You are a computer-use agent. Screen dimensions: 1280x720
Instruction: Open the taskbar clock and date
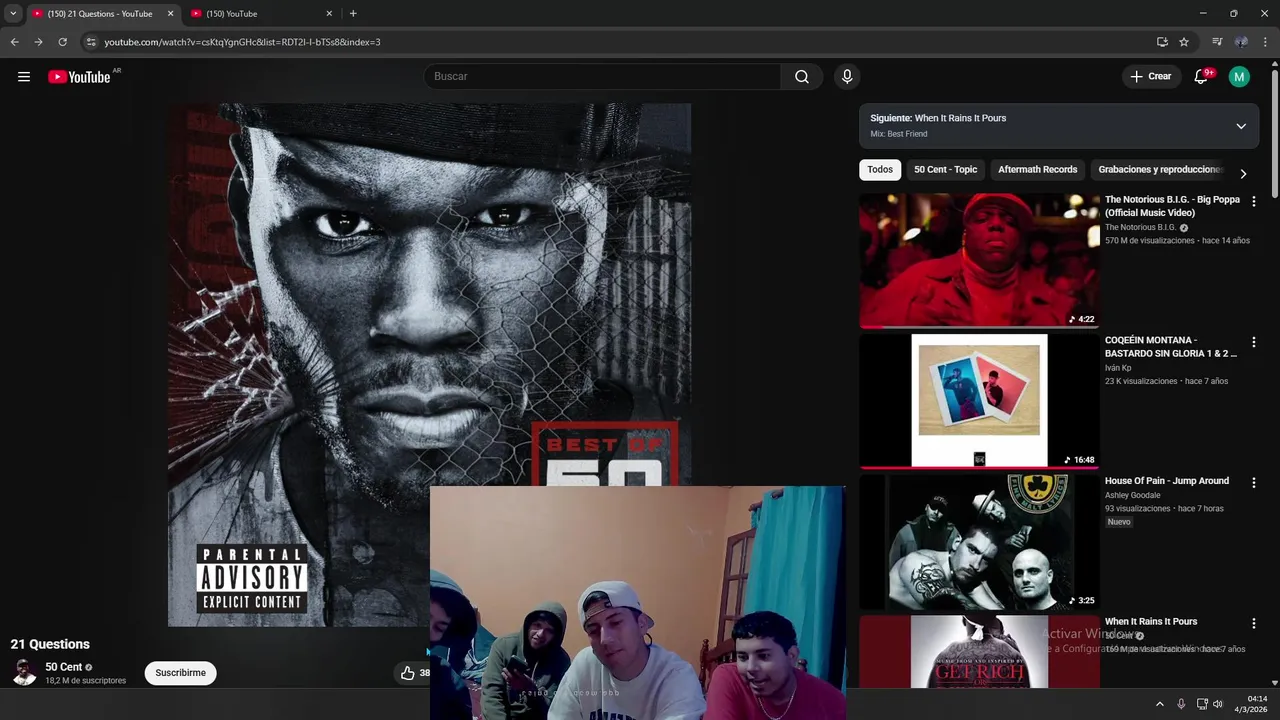pos(1251,704)
